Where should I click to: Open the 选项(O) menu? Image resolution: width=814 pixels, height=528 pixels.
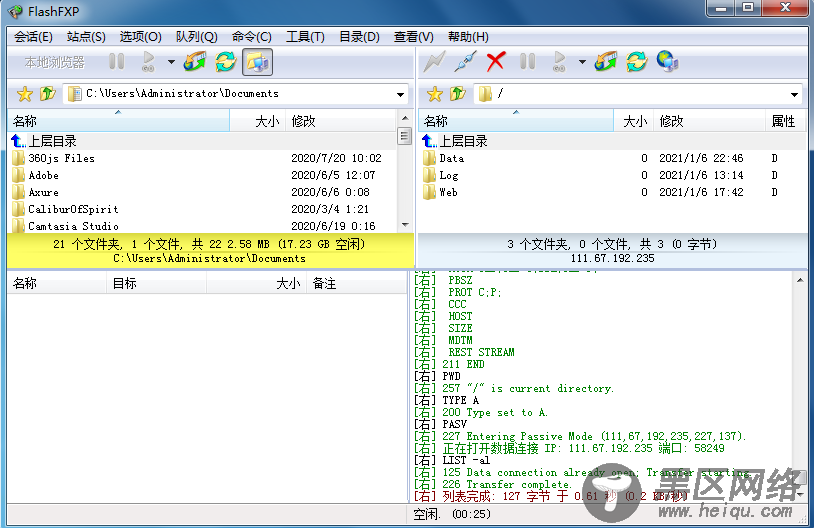click(x=140, y=37)
